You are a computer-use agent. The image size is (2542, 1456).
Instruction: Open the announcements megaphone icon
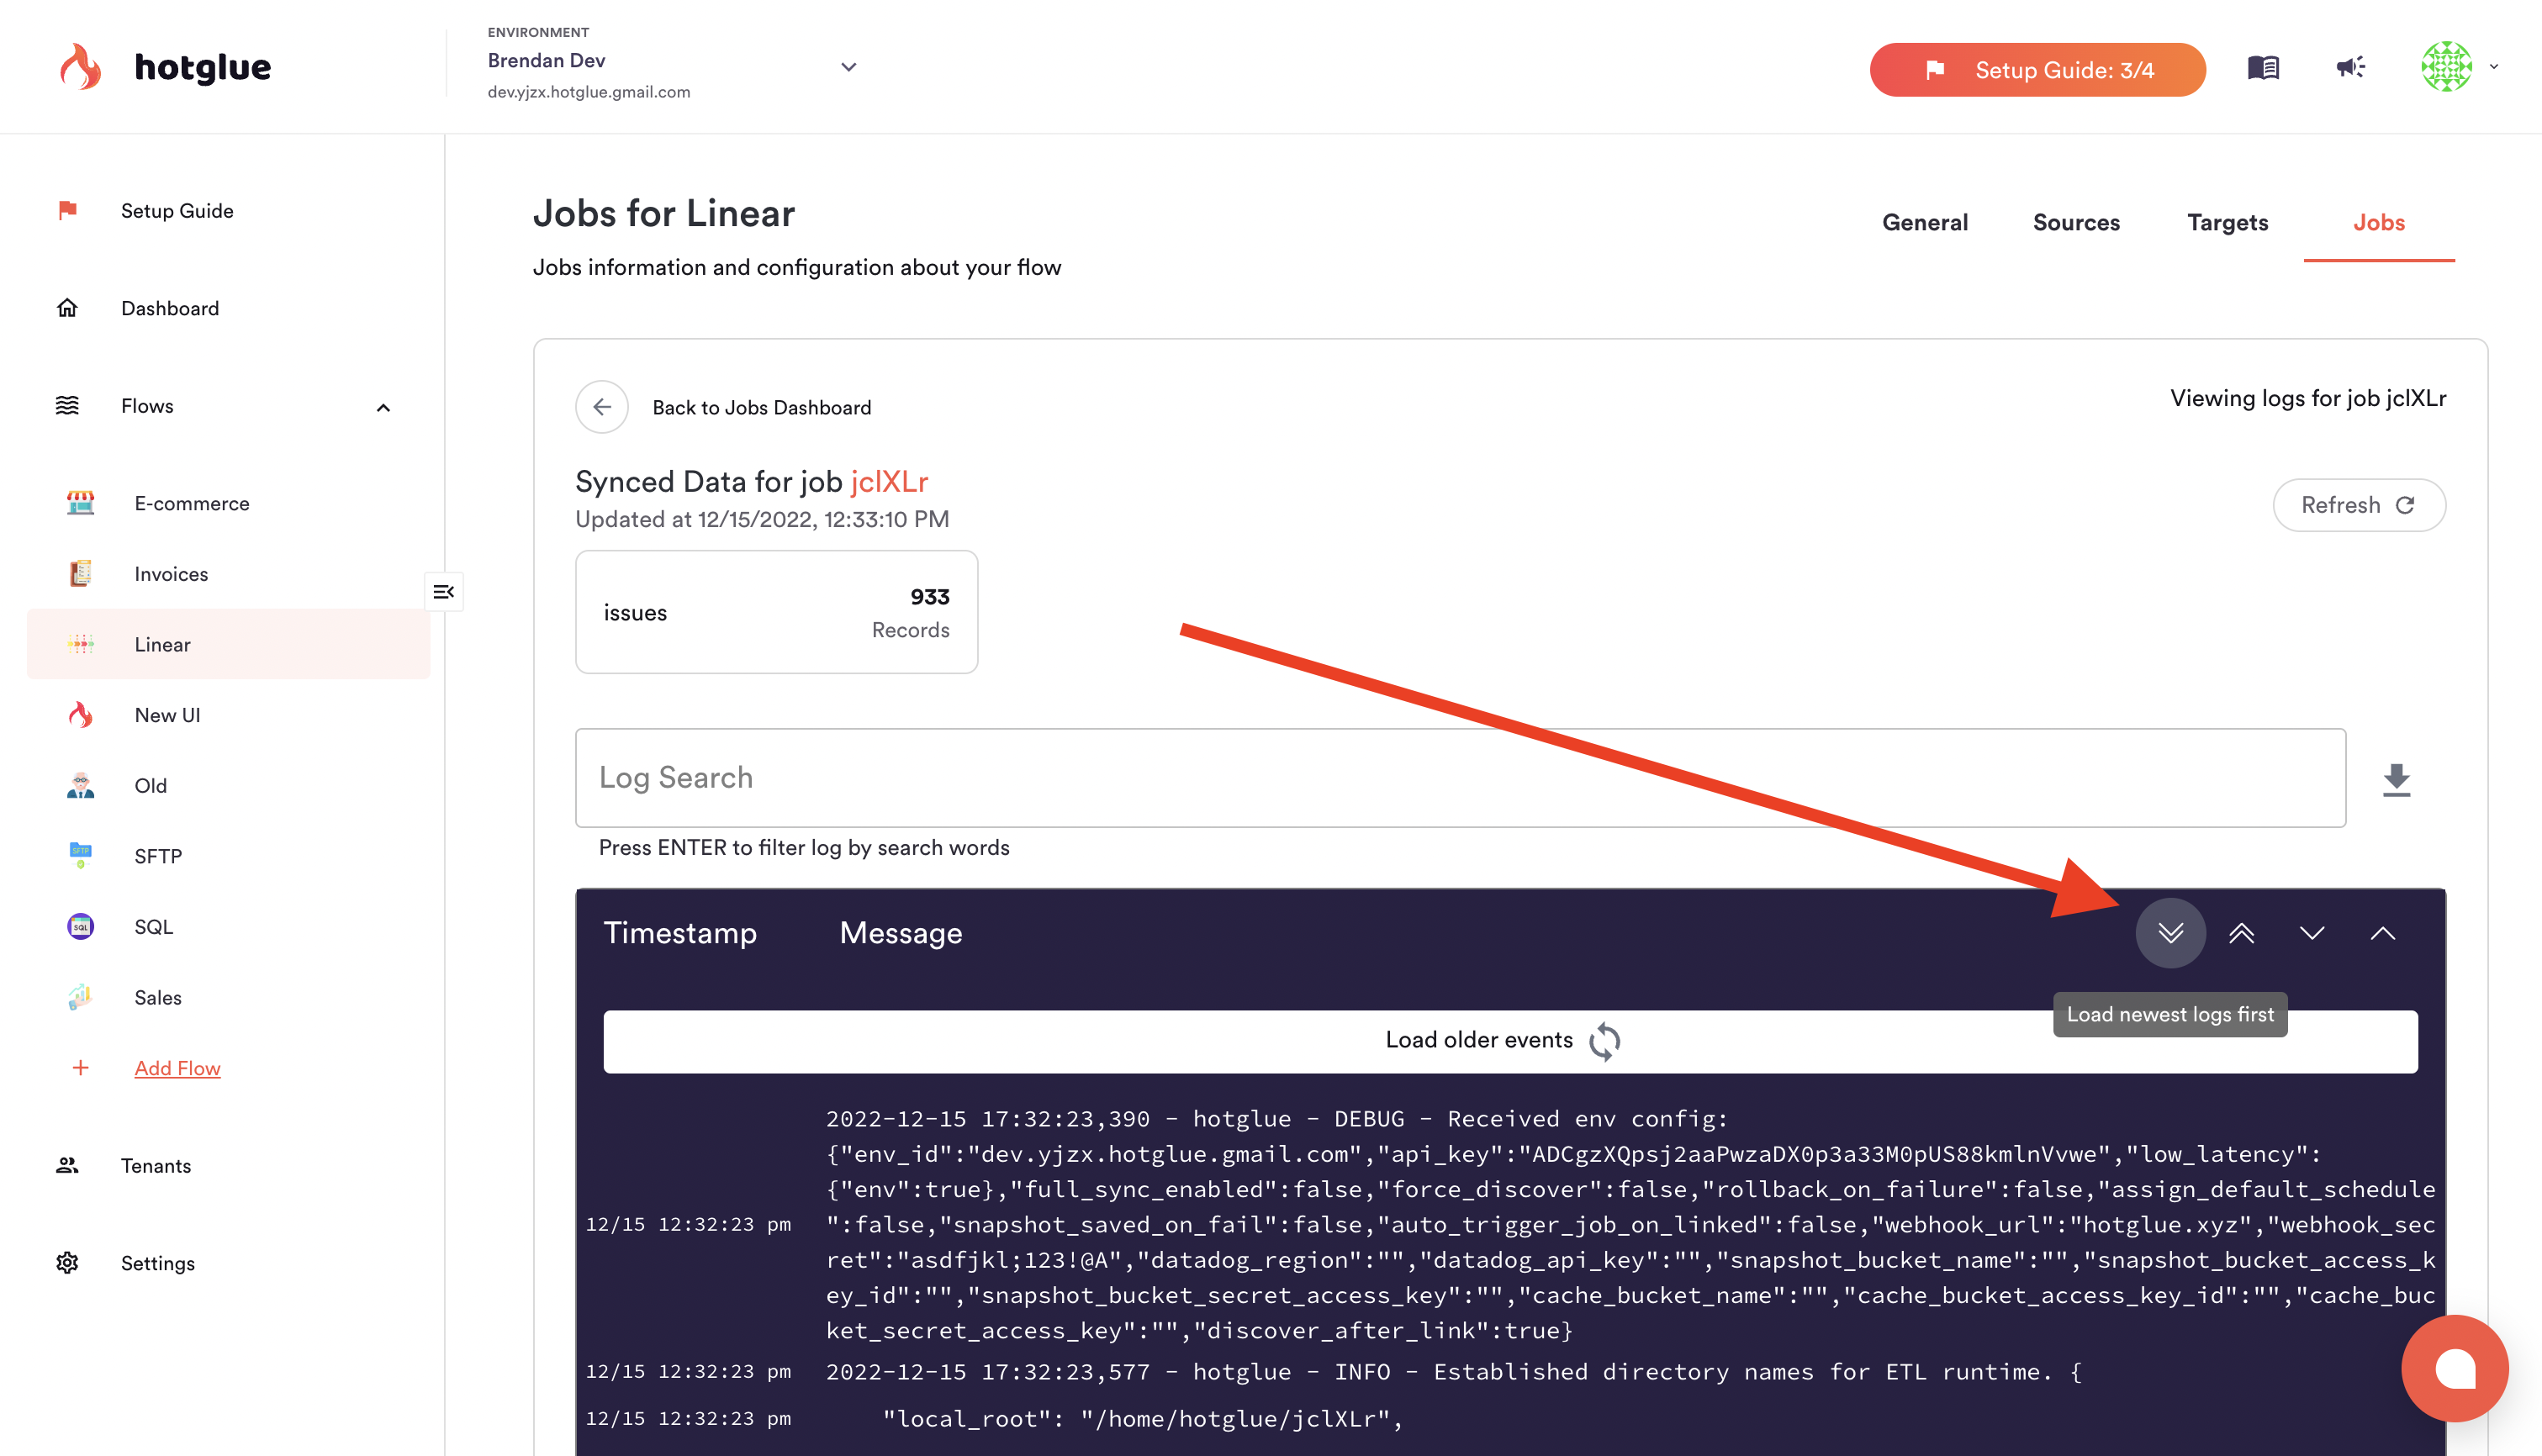[2350, 68]
